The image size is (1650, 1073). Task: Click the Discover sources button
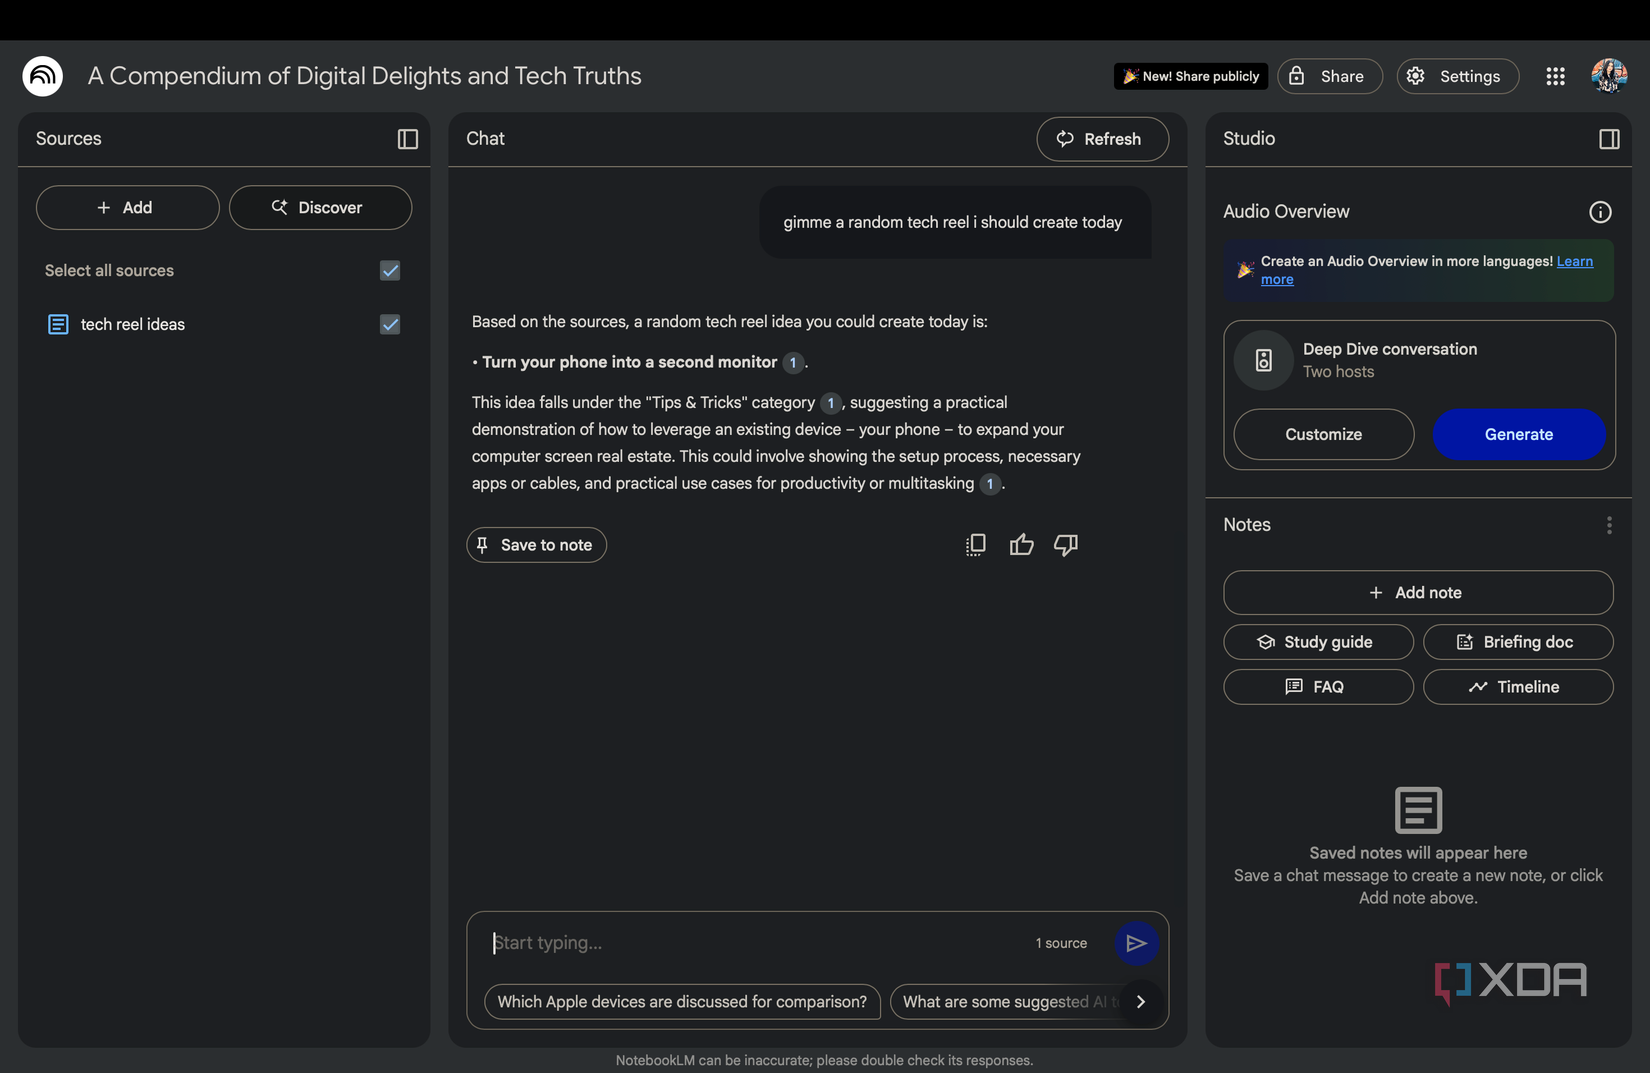tap(320, 207)
